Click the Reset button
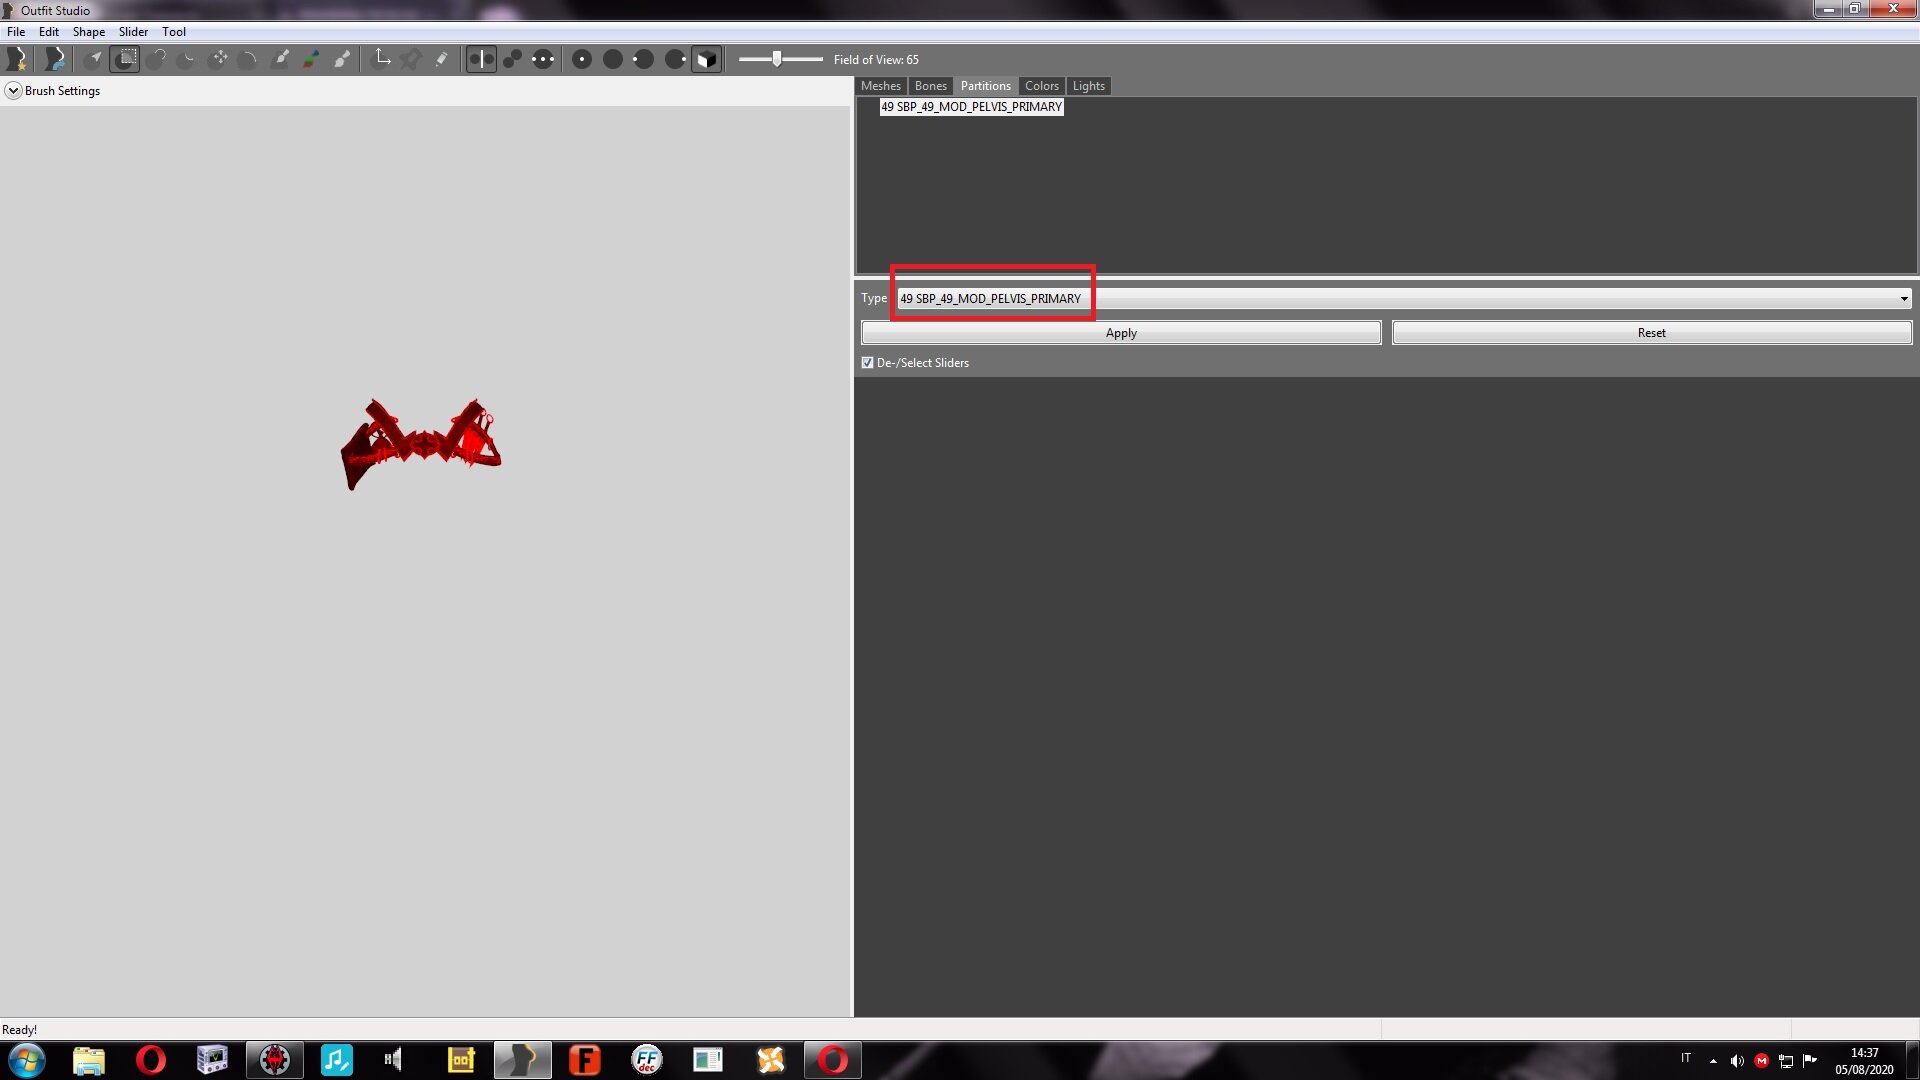 pyautogui.click(x=1651, y=333)
